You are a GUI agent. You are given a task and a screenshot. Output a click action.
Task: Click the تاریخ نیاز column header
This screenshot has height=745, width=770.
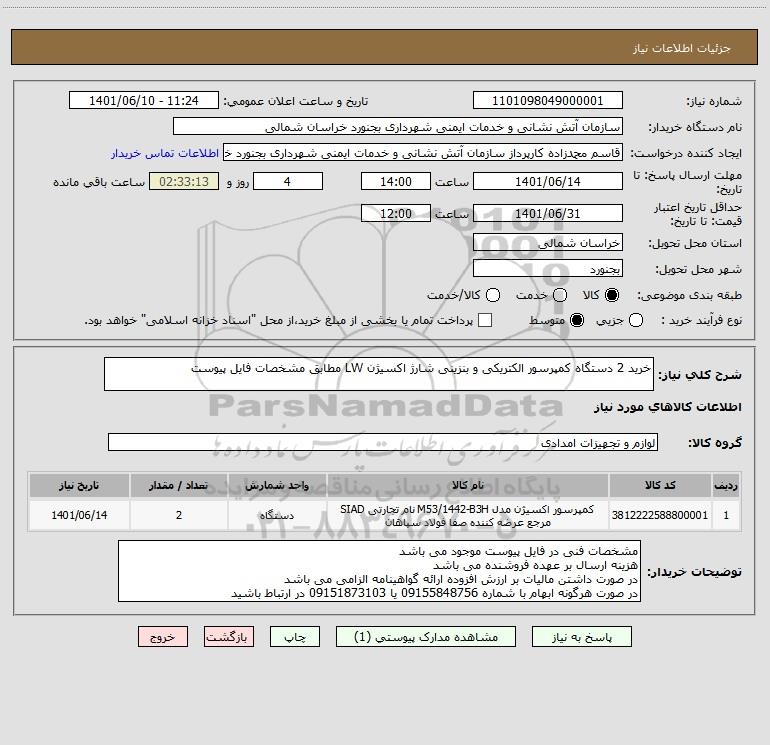[79, 485]
